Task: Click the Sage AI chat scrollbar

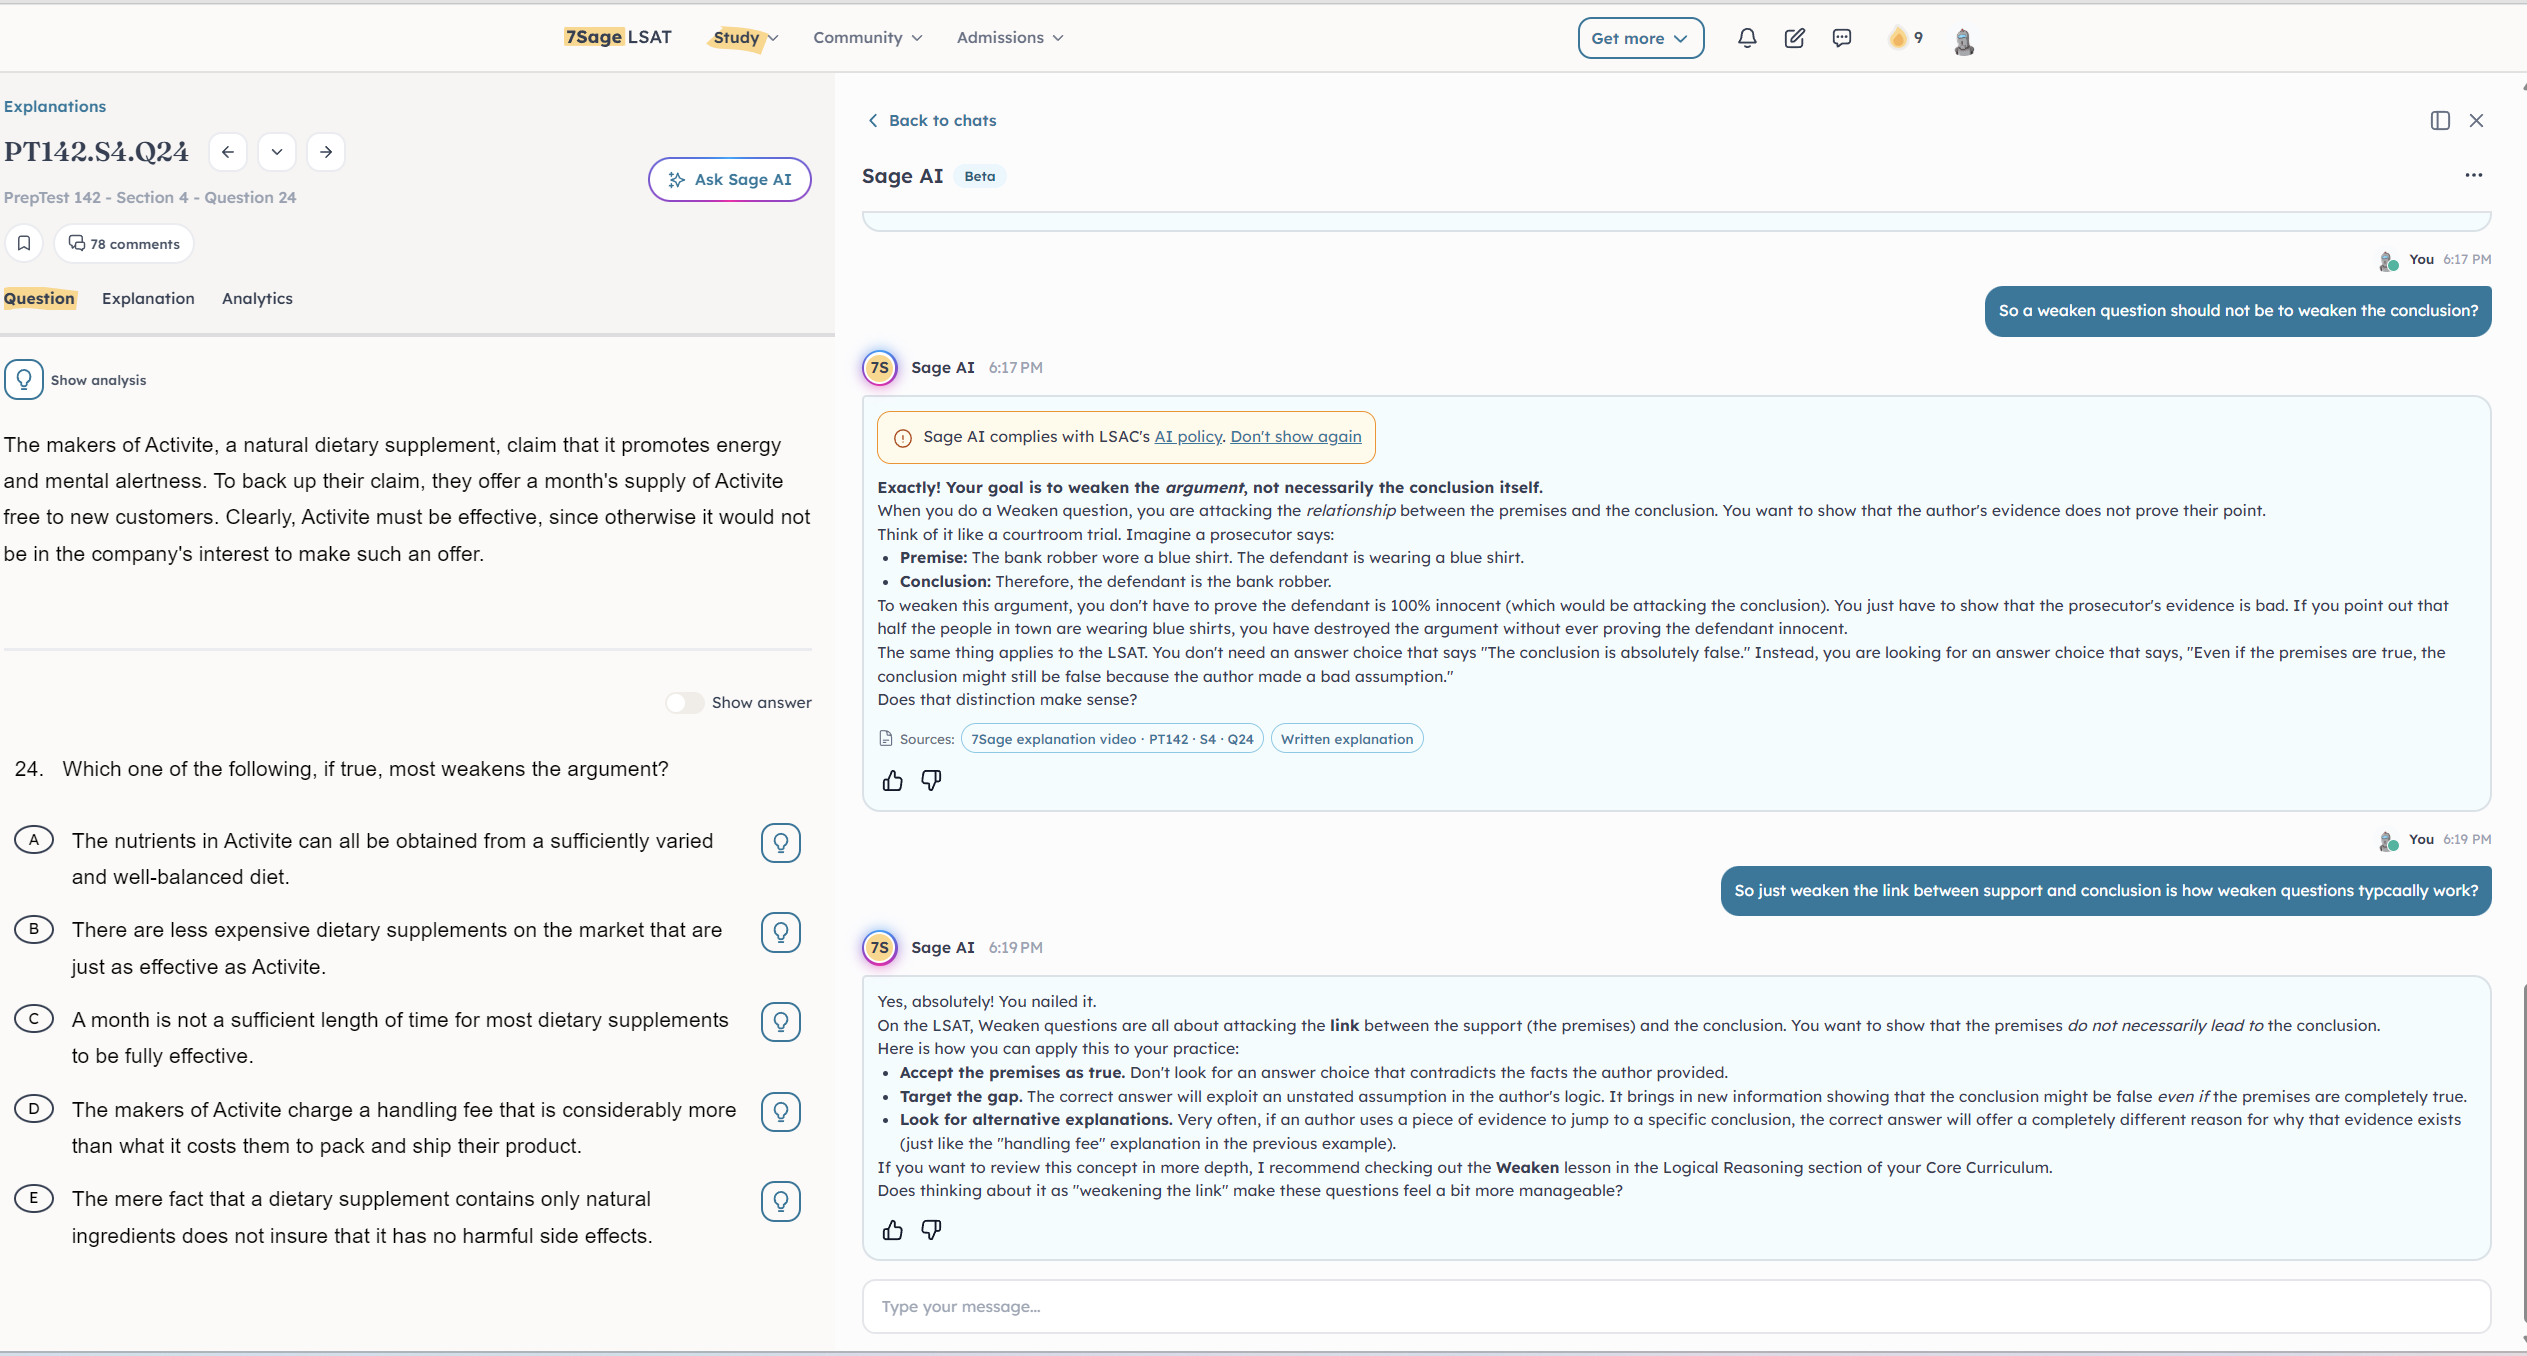Action: tap(2523, 1155)
